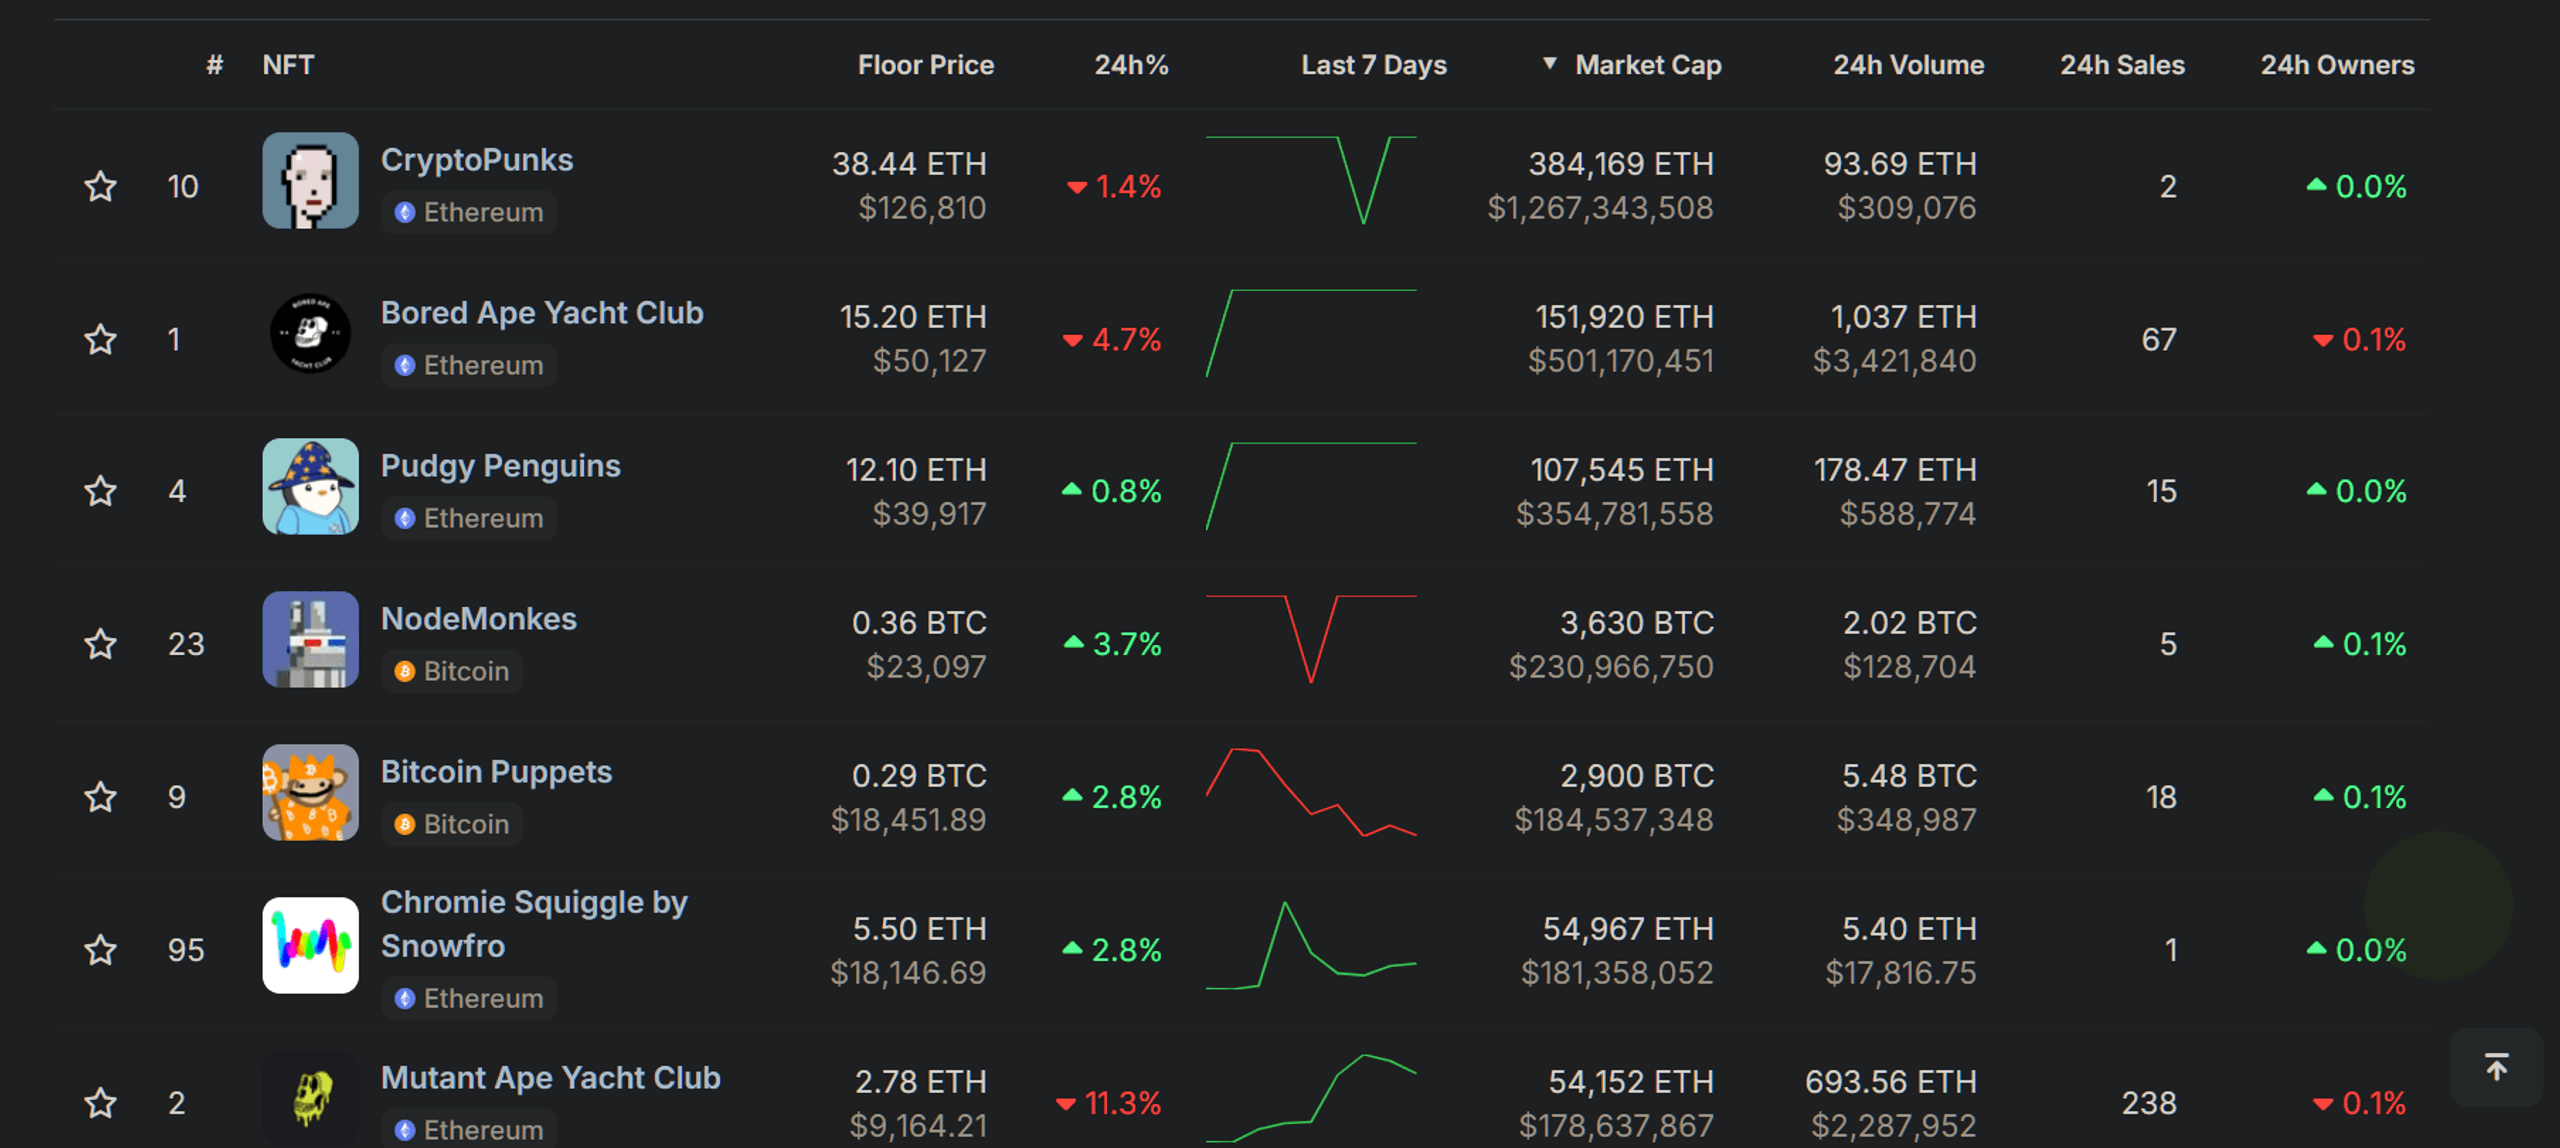Open the Mutant Ape Yacht Club name link
Viewport: 2560px width, 1148px height.
point(551,1078)
